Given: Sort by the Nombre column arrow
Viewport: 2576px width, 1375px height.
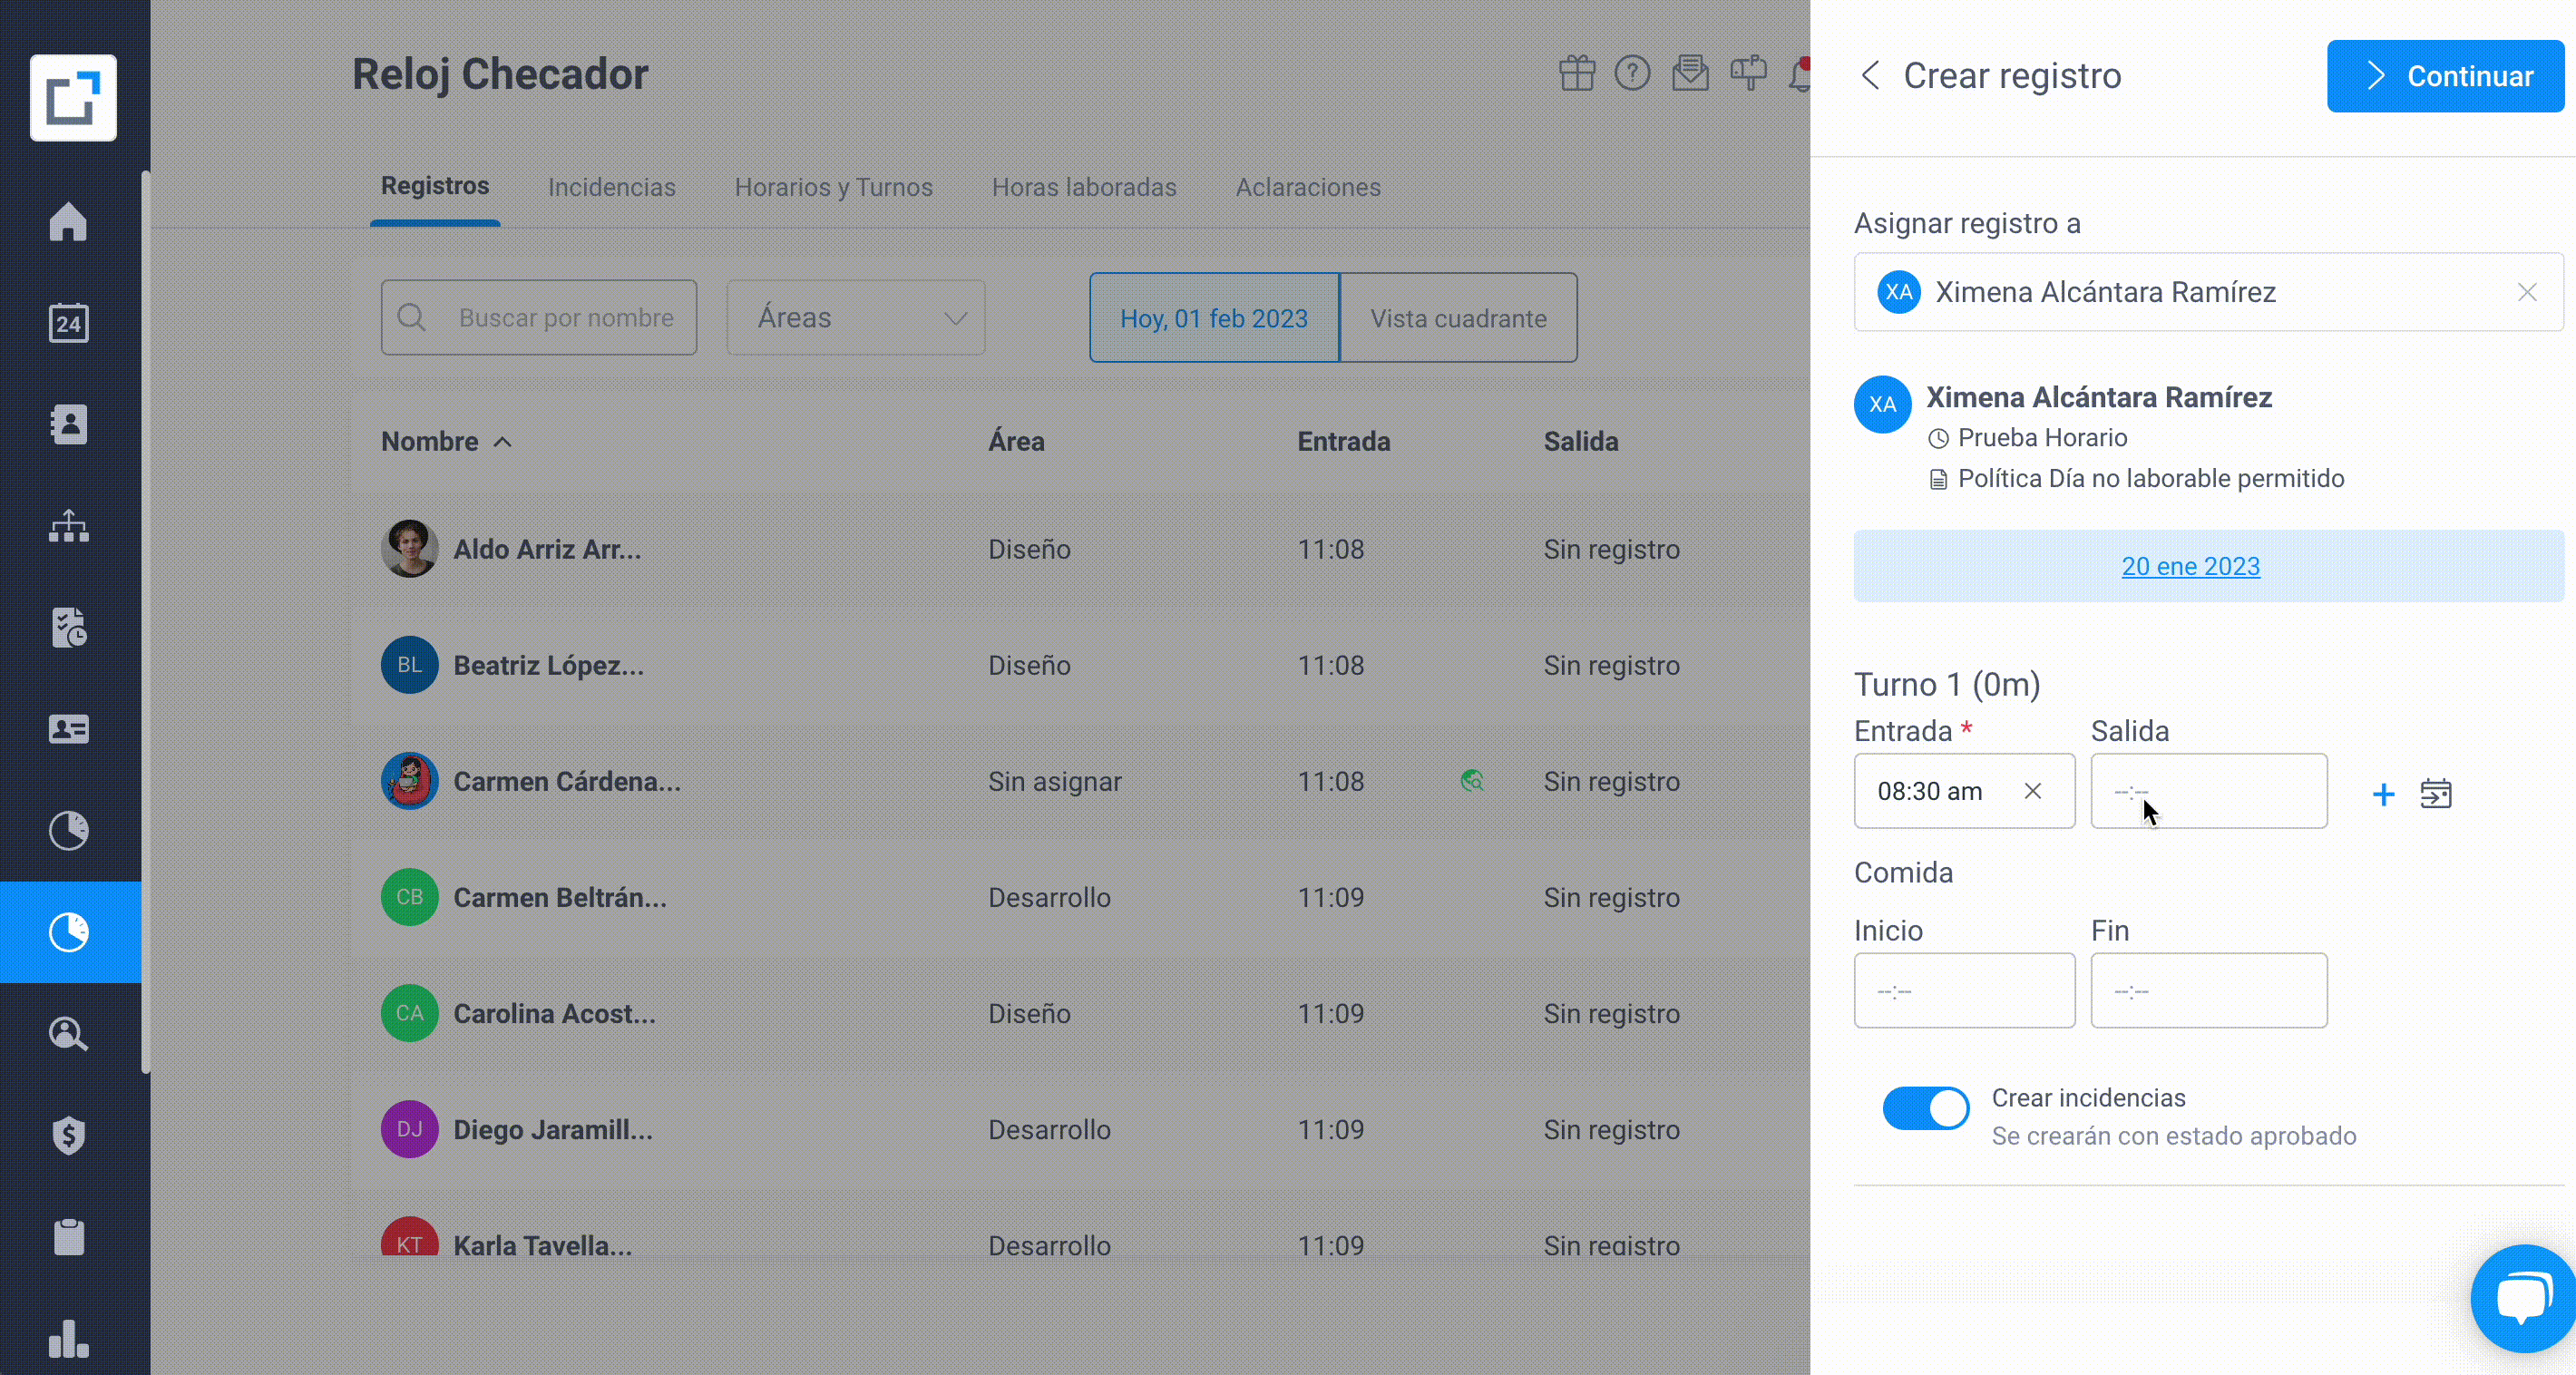Looking at the screenshot, I should (x=503, y=442).
